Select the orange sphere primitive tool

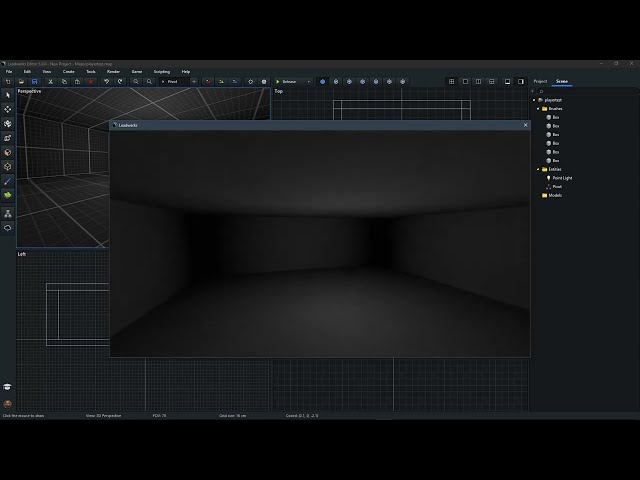(x=8, y=152)
